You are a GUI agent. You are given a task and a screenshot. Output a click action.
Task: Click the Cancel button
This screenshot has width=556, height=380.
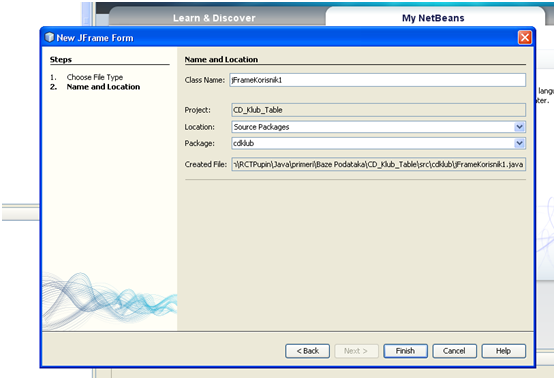tap(454, 351)
